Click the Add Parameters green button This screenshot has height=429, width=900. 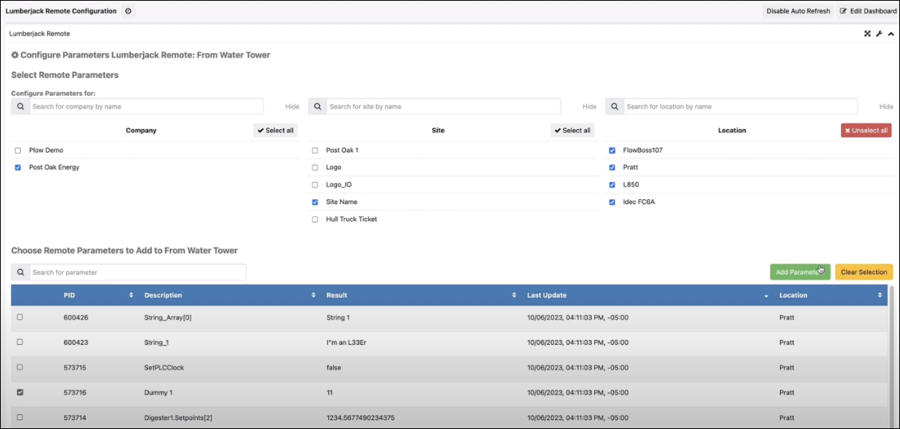click(x=800, y=272)
